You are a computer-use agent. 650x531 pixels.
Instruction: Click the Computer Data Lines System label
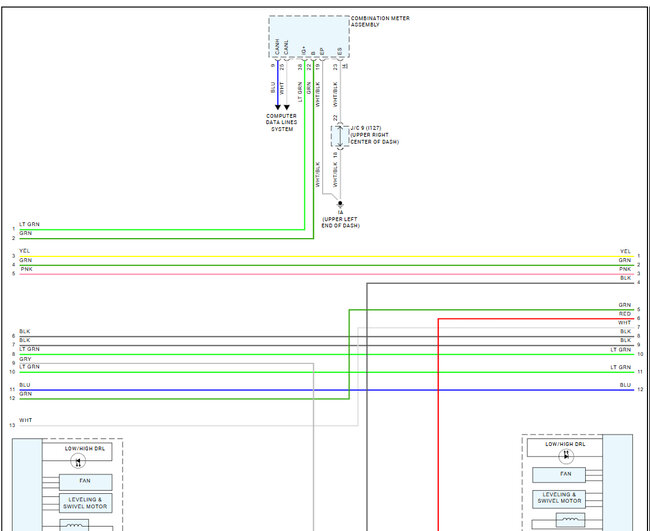tap(281, 122)
